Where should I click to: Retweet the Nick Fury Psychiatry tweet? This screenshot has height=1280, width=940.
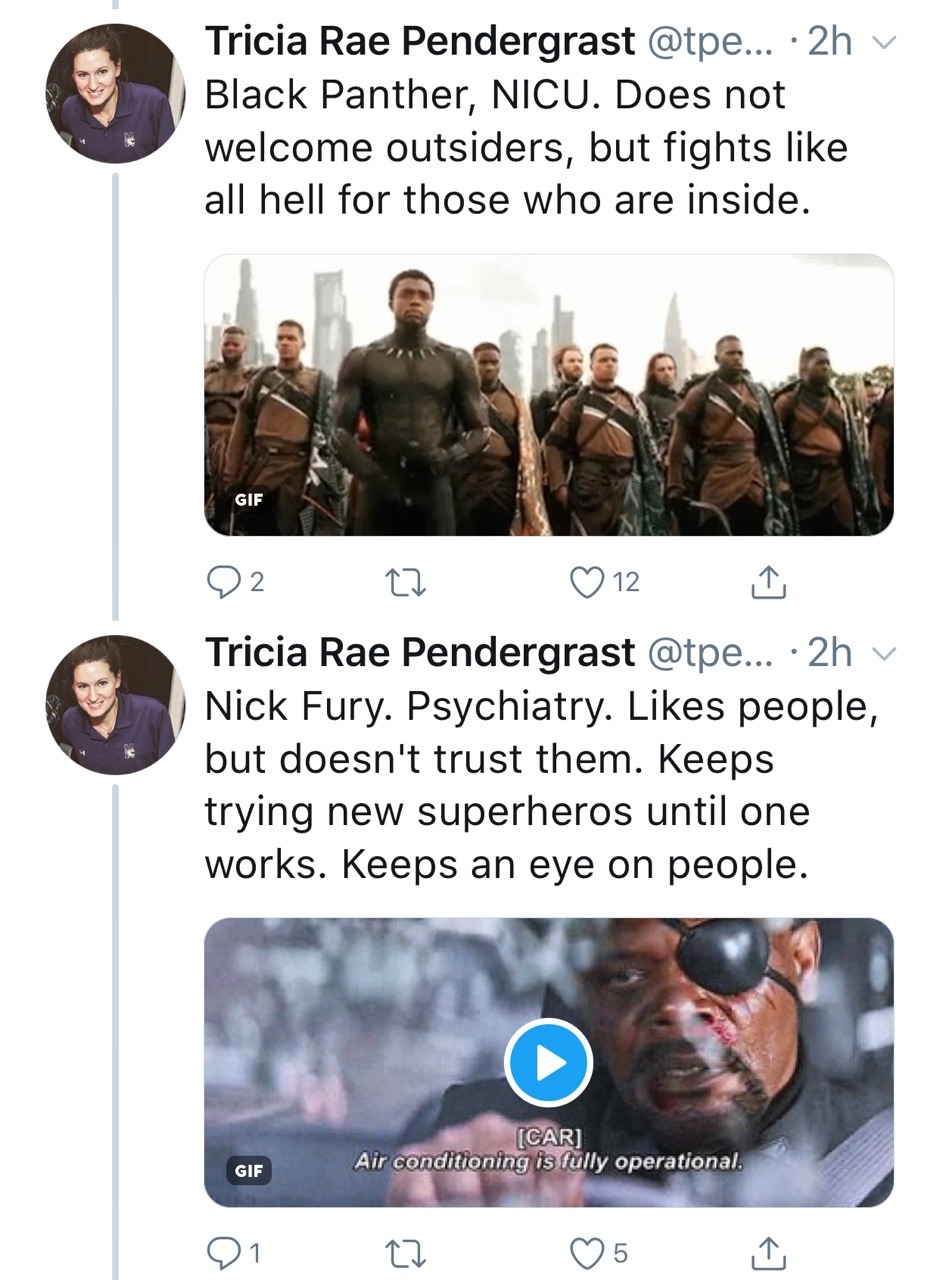click(405, 1251)
